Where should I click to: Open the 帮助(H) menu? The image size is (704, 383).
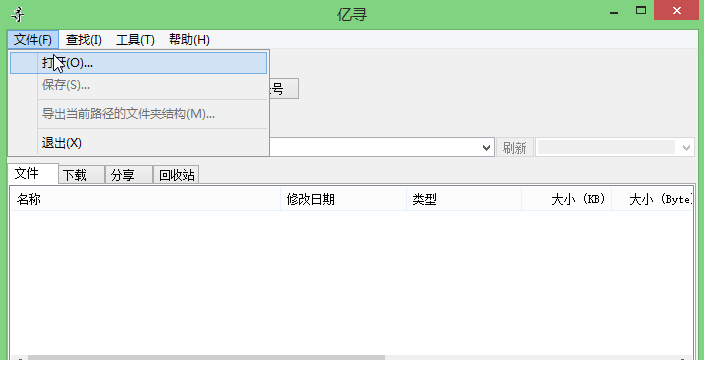coord(189,40)
